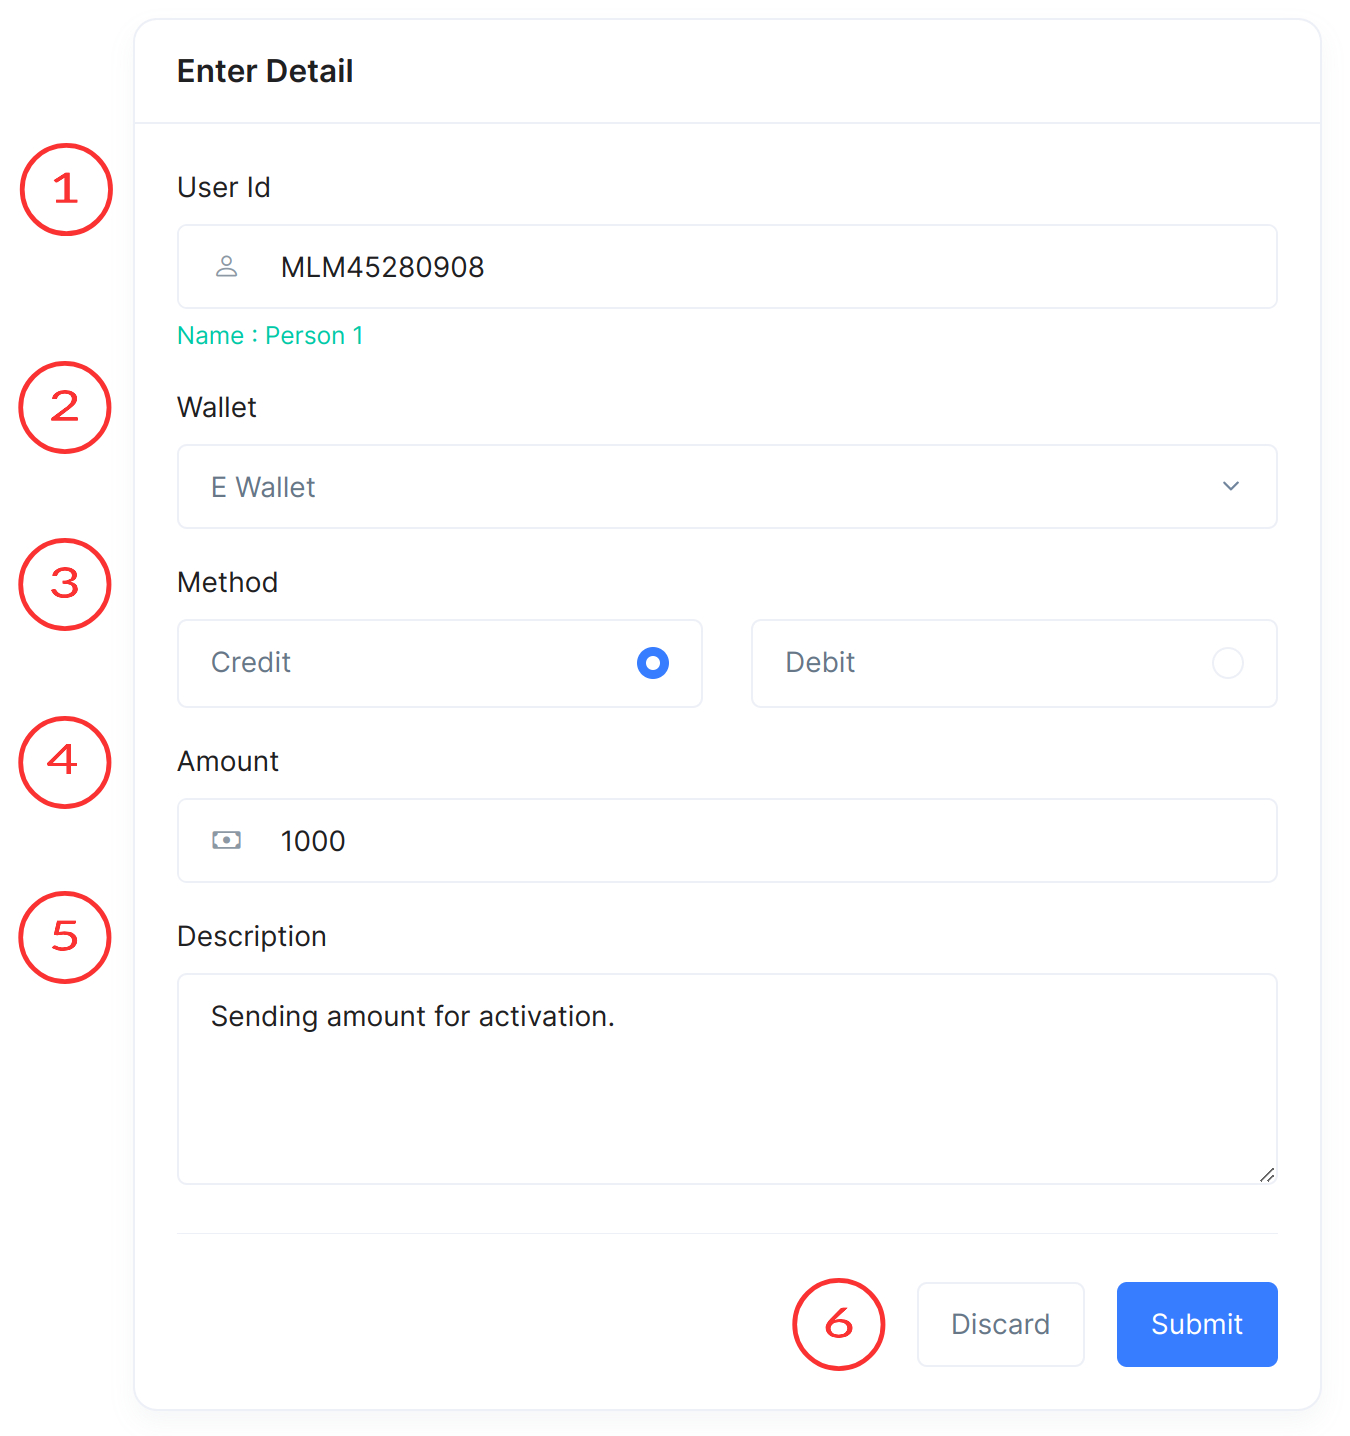Open the E Wallet dropdown
This screenshot has height=1436, width=1350.
coord(700,487)
